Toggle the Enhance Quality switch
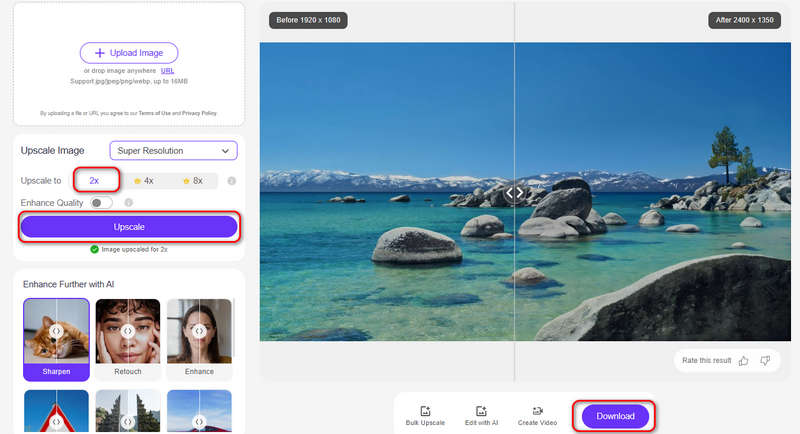 (101, 203)
